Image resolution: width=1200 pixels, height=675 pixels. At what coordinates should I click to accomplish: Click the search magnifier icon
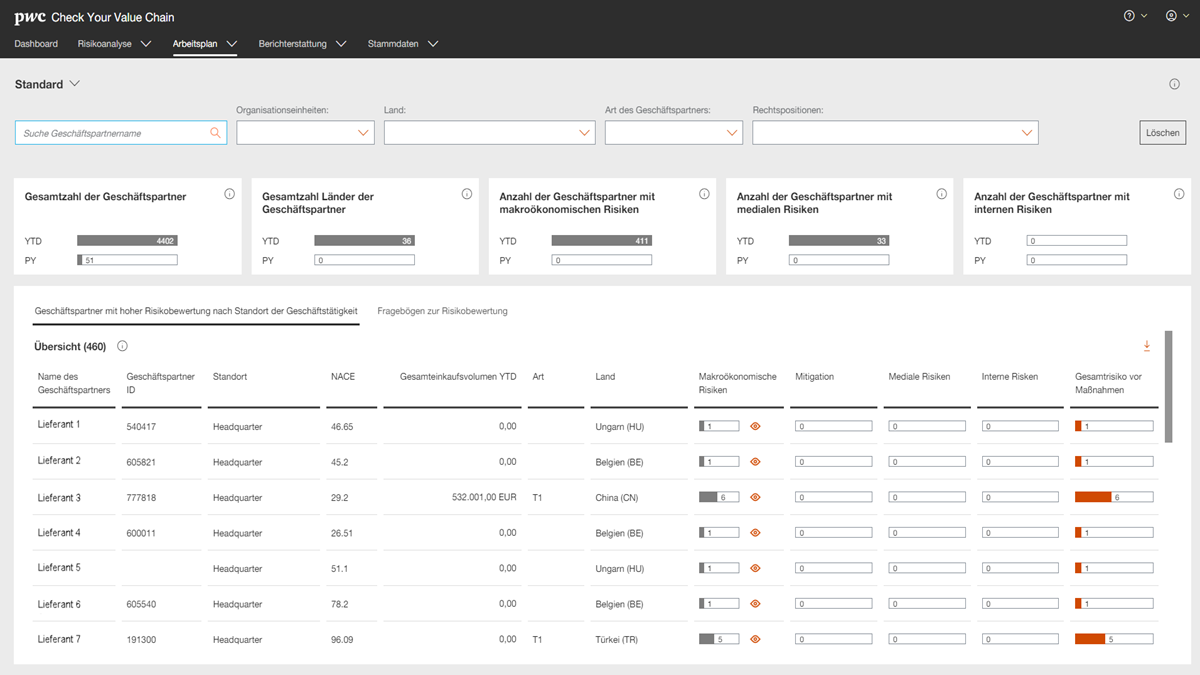click(x=215, y=133)
